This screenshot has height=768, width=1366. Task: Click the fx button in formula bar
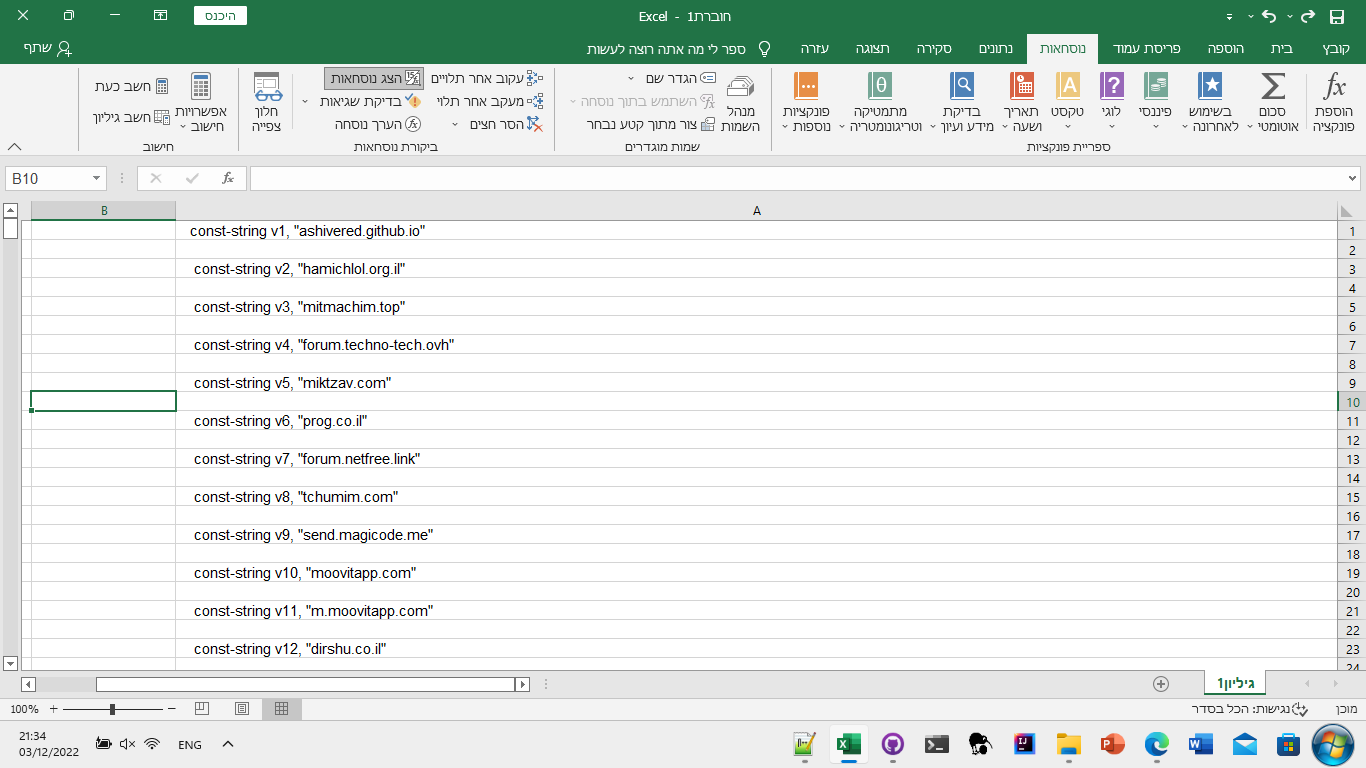pos(228,178)
